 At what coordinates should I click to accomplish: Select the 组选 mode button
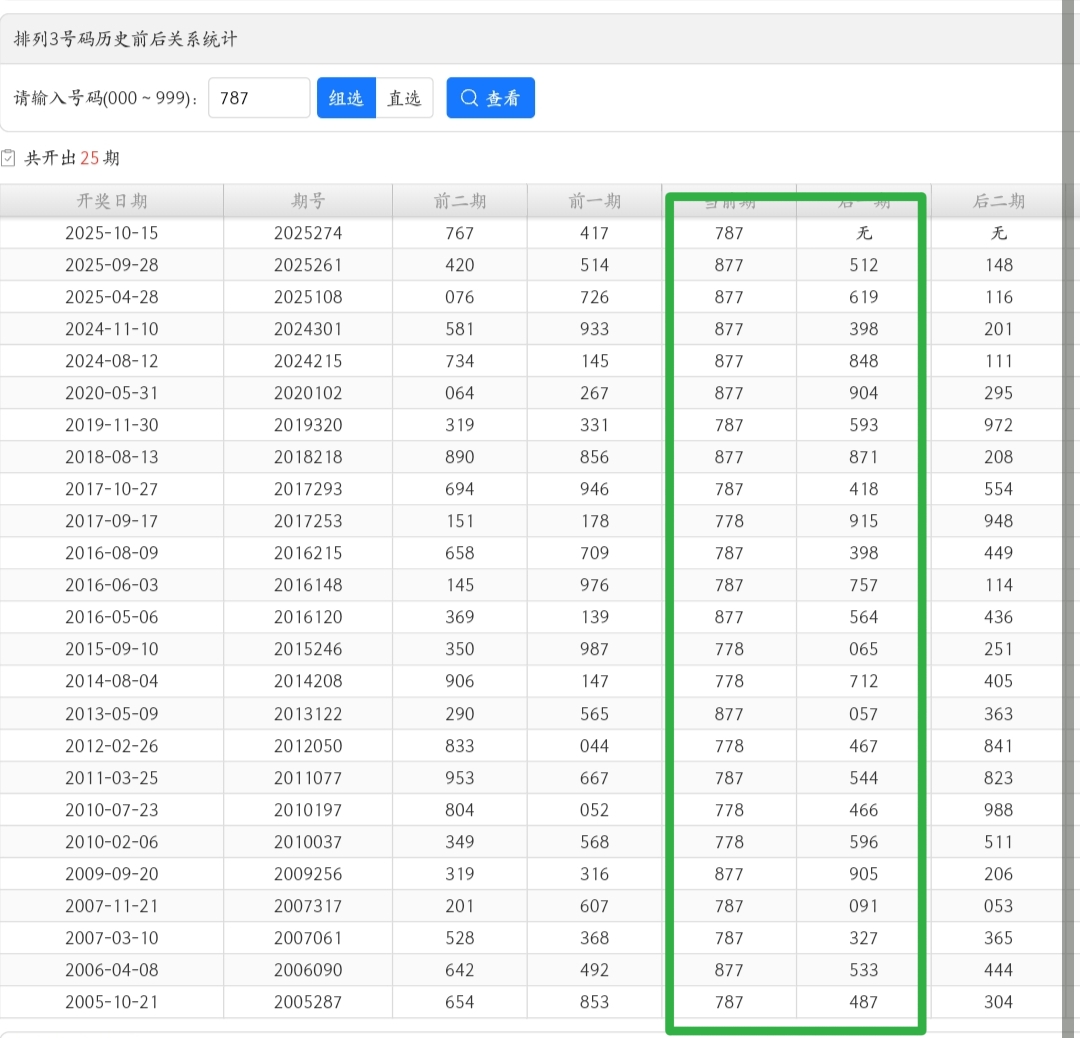(x=346, y=98)
